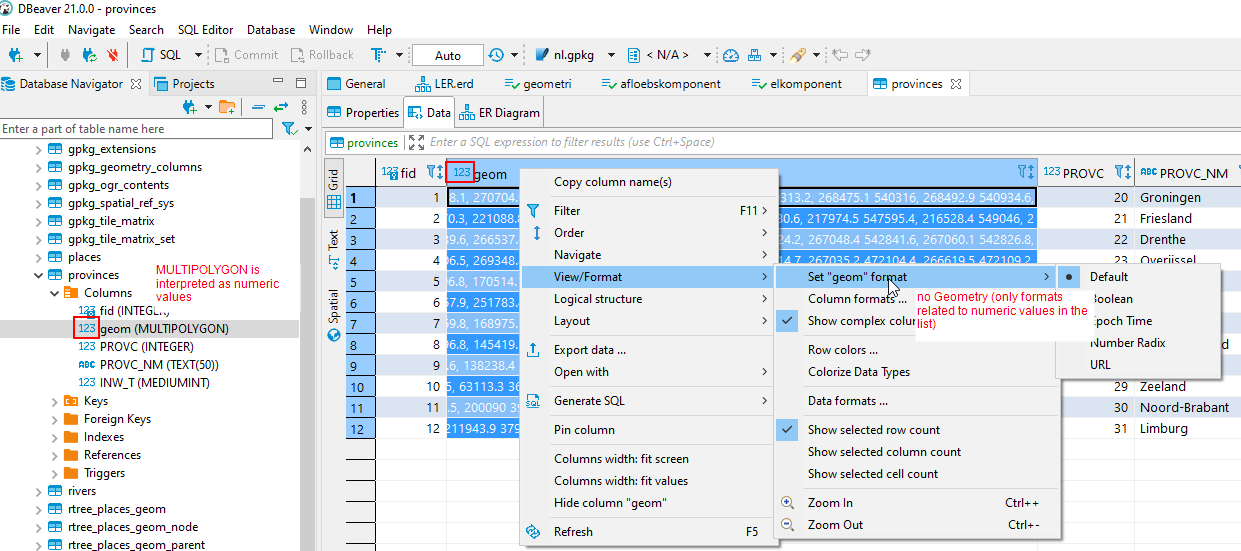Open the Logical structure submenu

click(649, 299)
